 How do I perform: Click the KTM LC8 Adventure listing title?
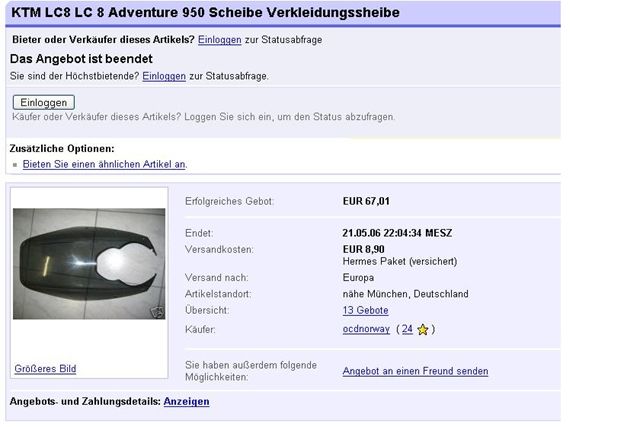pos(205,13)
